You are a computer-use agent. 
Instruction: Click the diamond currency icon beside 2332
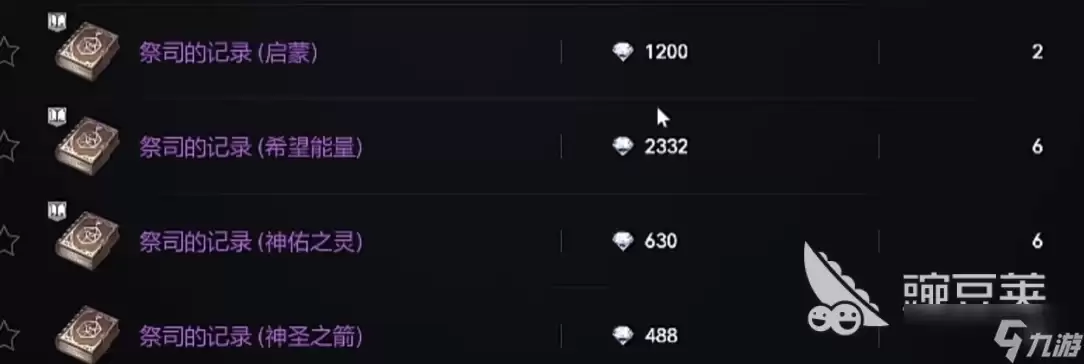tap(623, 146)
